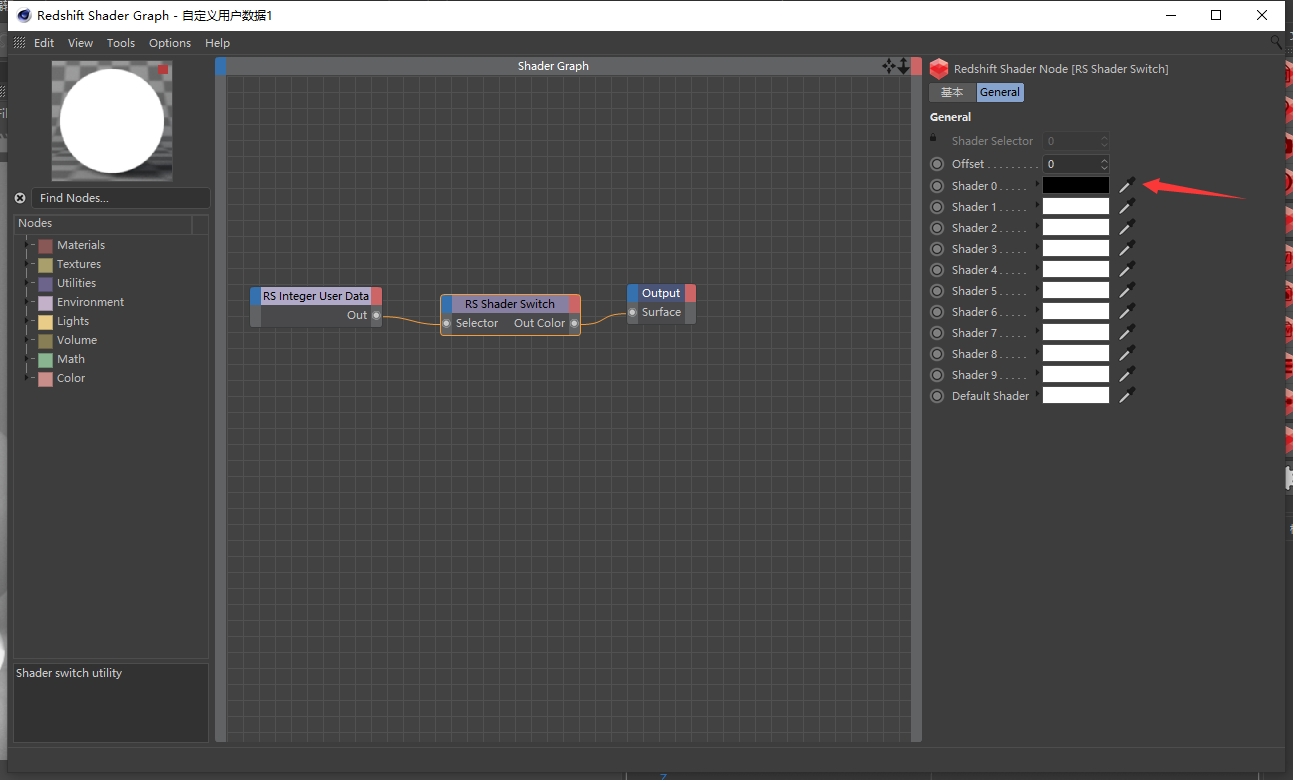Click the vertical zoom arrow icon in Shader Graph header

tap(903, 66)
